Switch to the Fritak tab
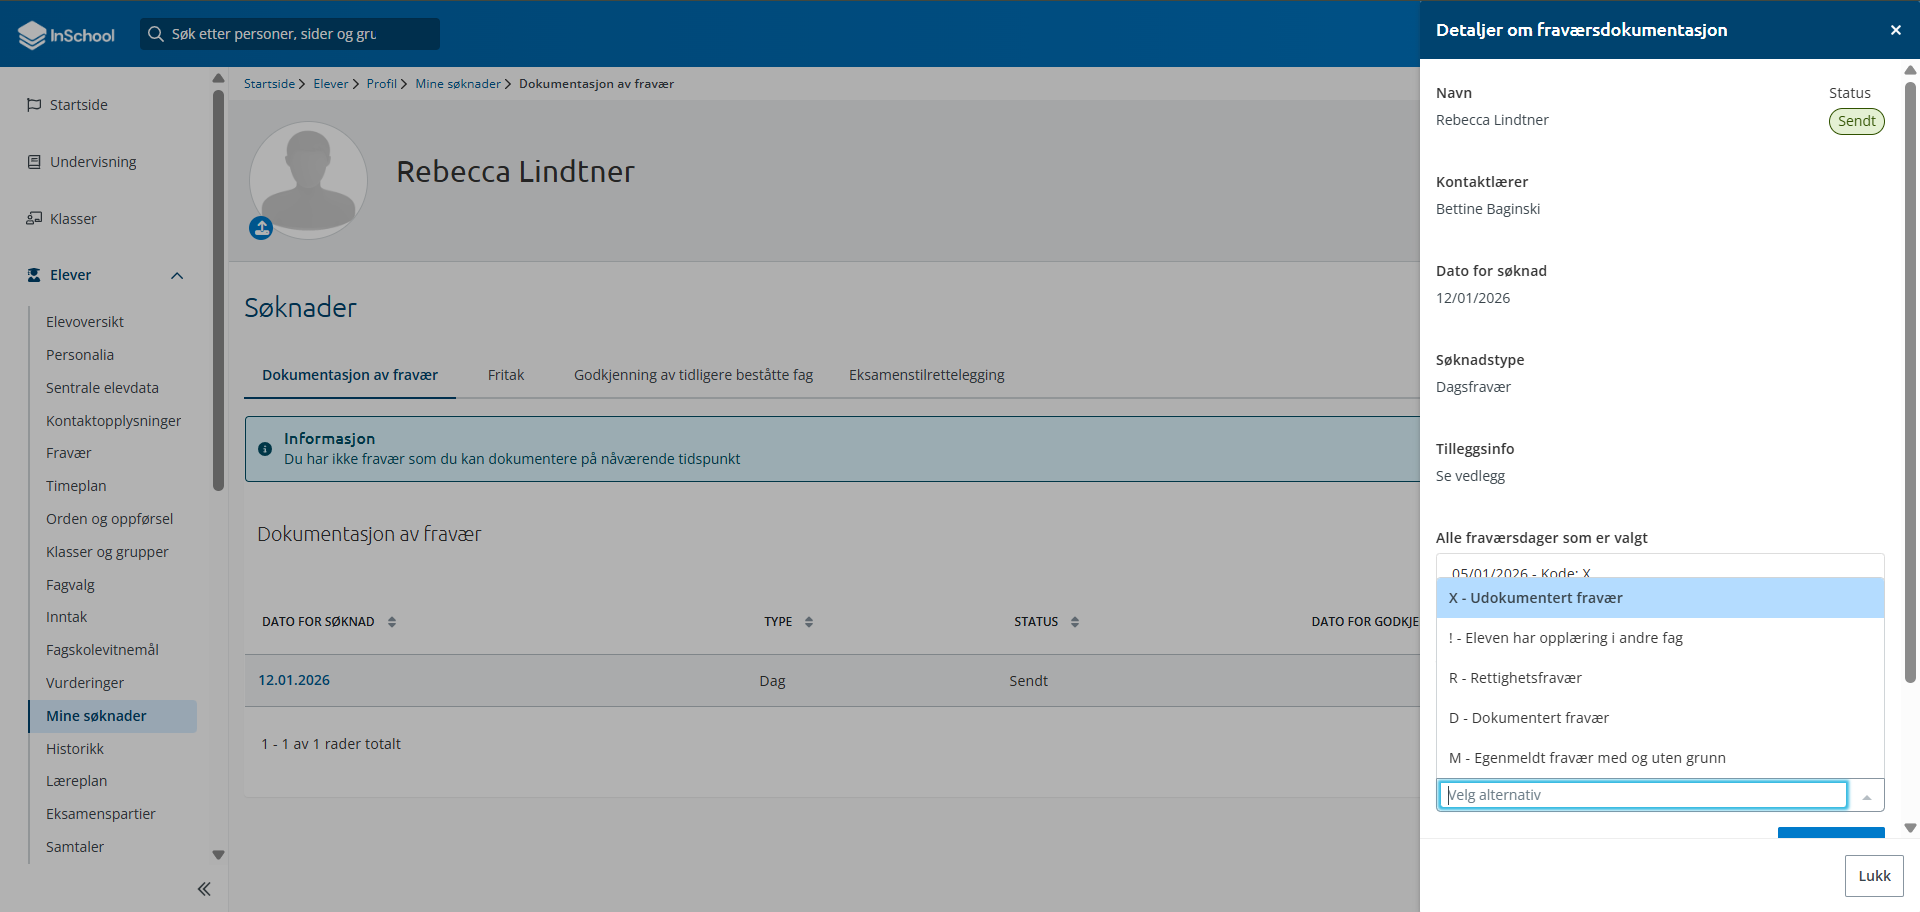The width and height of the screenshot is (1920, 912). [x=506, y=375]
